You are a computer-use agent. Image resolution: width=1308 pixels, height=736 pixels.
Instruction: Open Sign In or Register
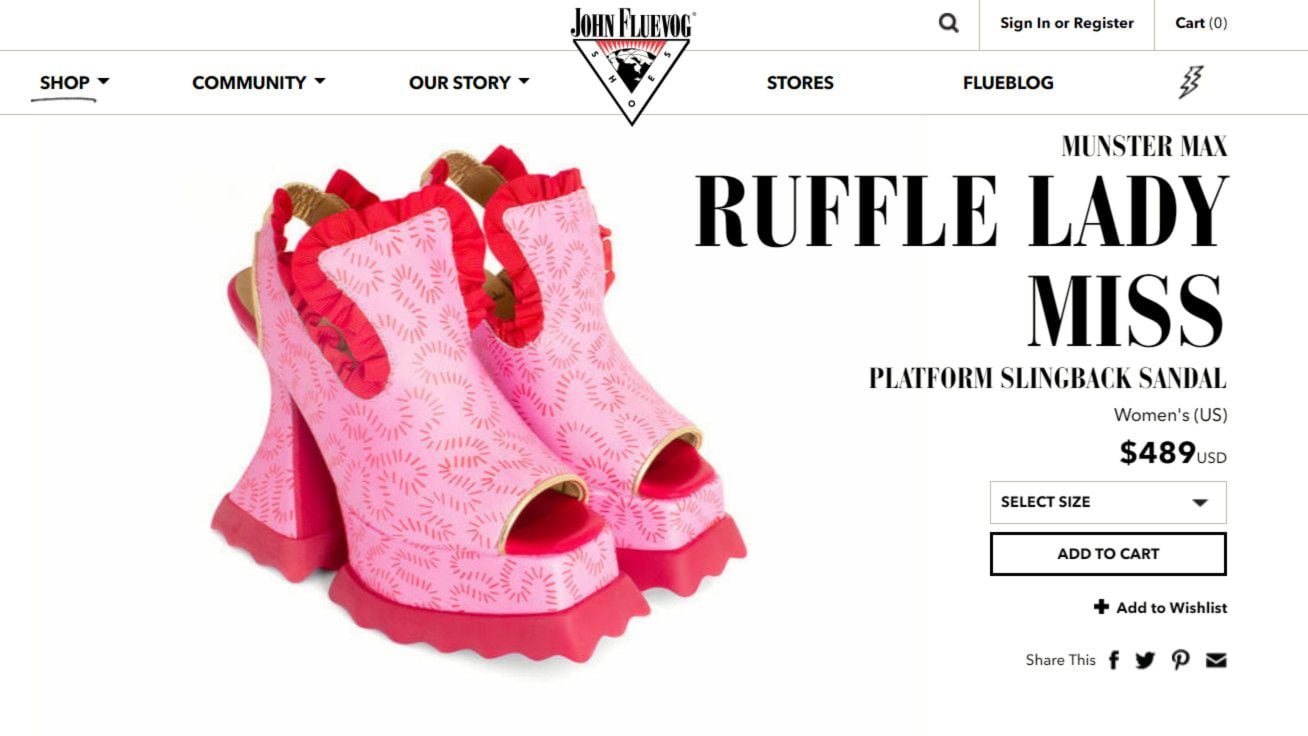click(1067, 23)
